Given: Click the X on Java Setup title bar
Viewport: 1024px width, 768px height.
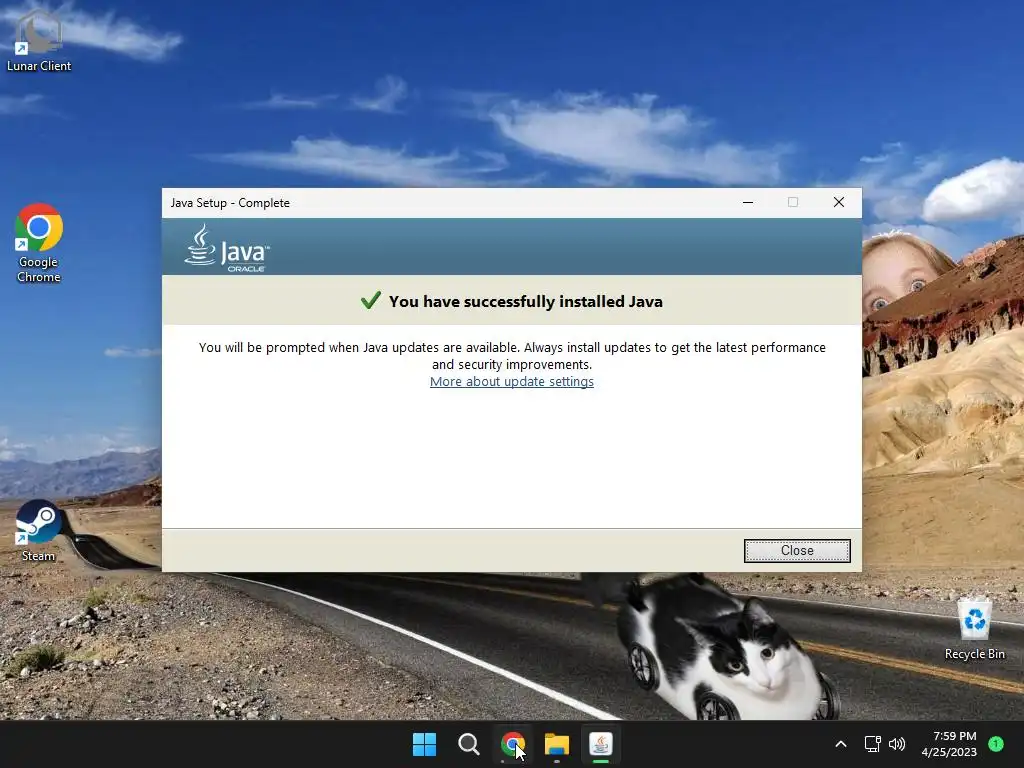Looking at the screenshot, I should tap(839, 202).
